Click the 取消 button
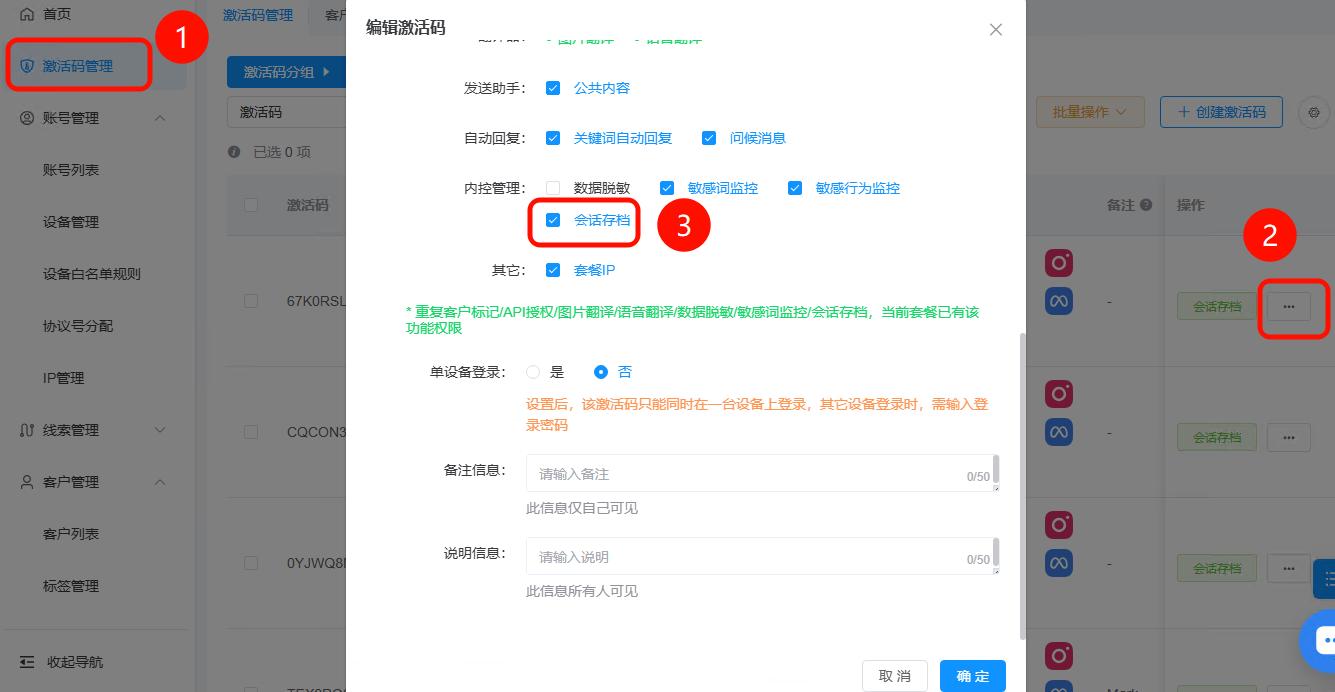 click(894, 676)
